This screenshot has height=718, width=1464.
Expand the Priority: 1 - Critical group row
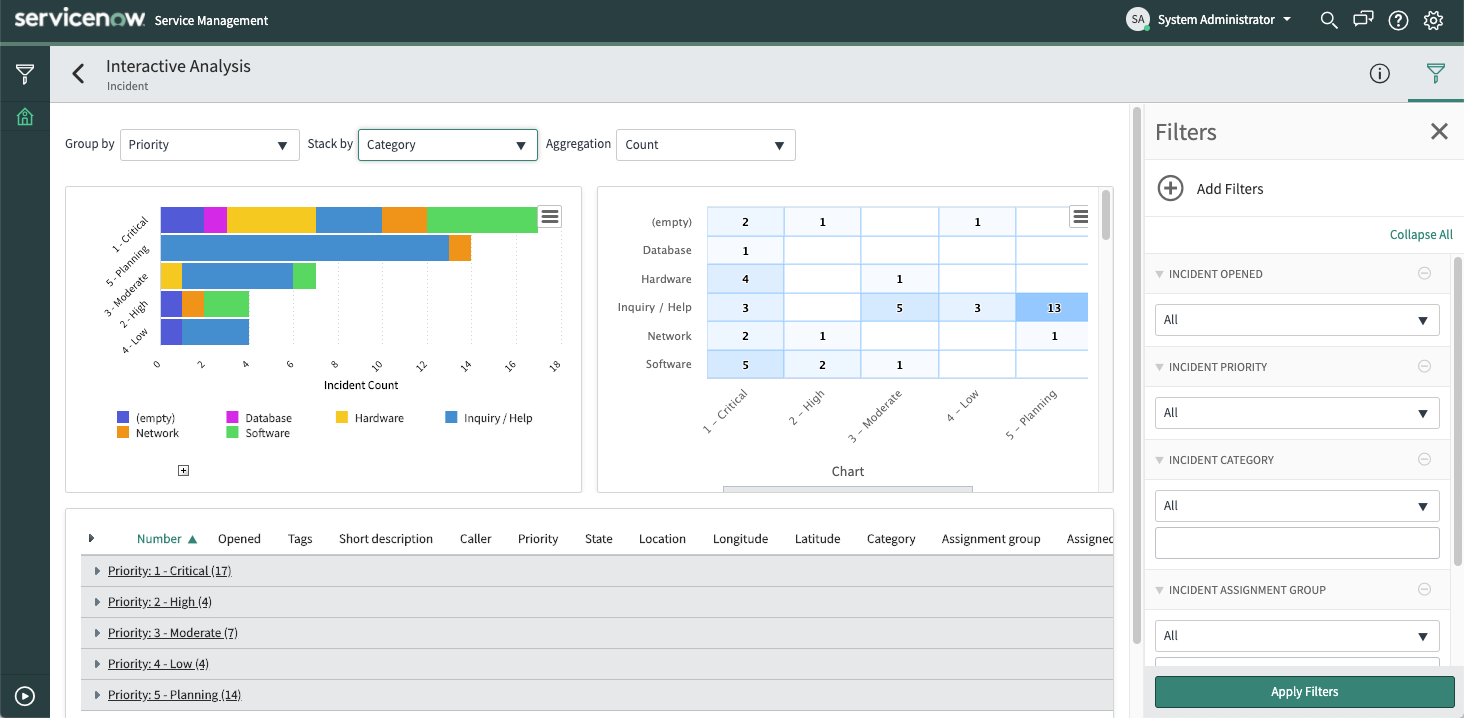pyautogui.click(x=96, y=570)
